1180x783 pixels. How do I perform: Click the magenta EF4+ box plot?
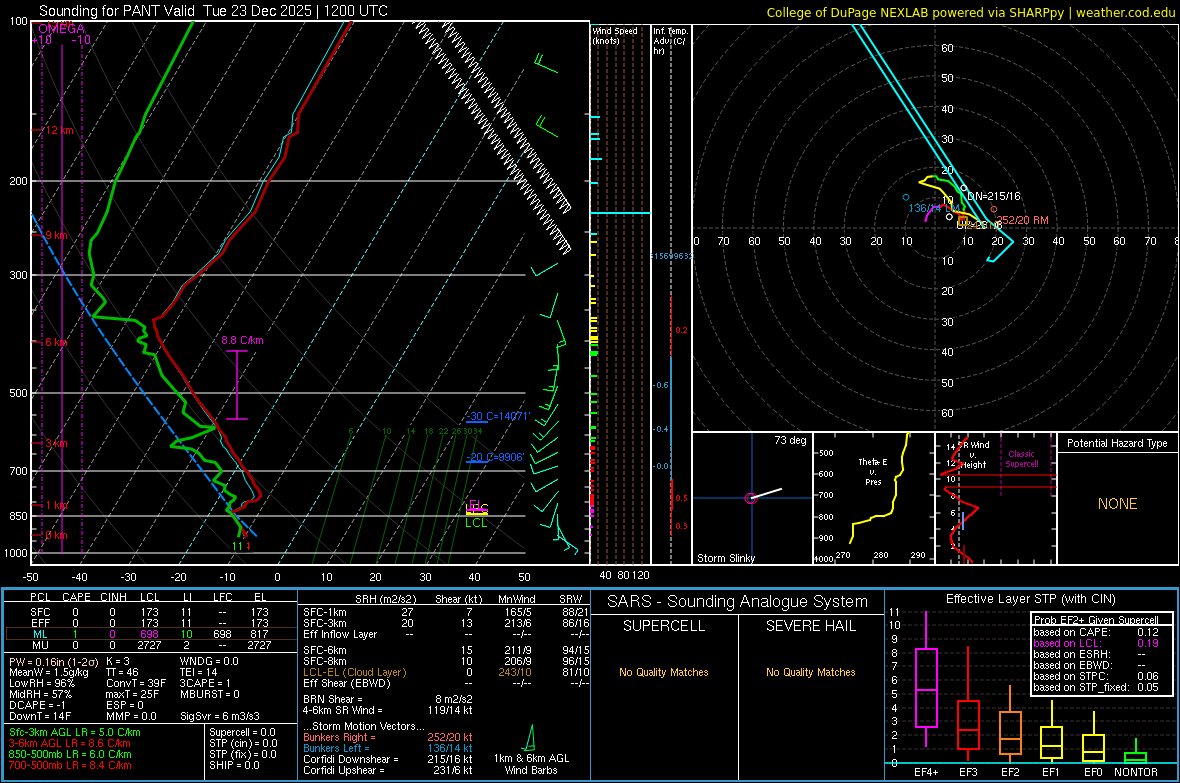[x=926, y=679]
